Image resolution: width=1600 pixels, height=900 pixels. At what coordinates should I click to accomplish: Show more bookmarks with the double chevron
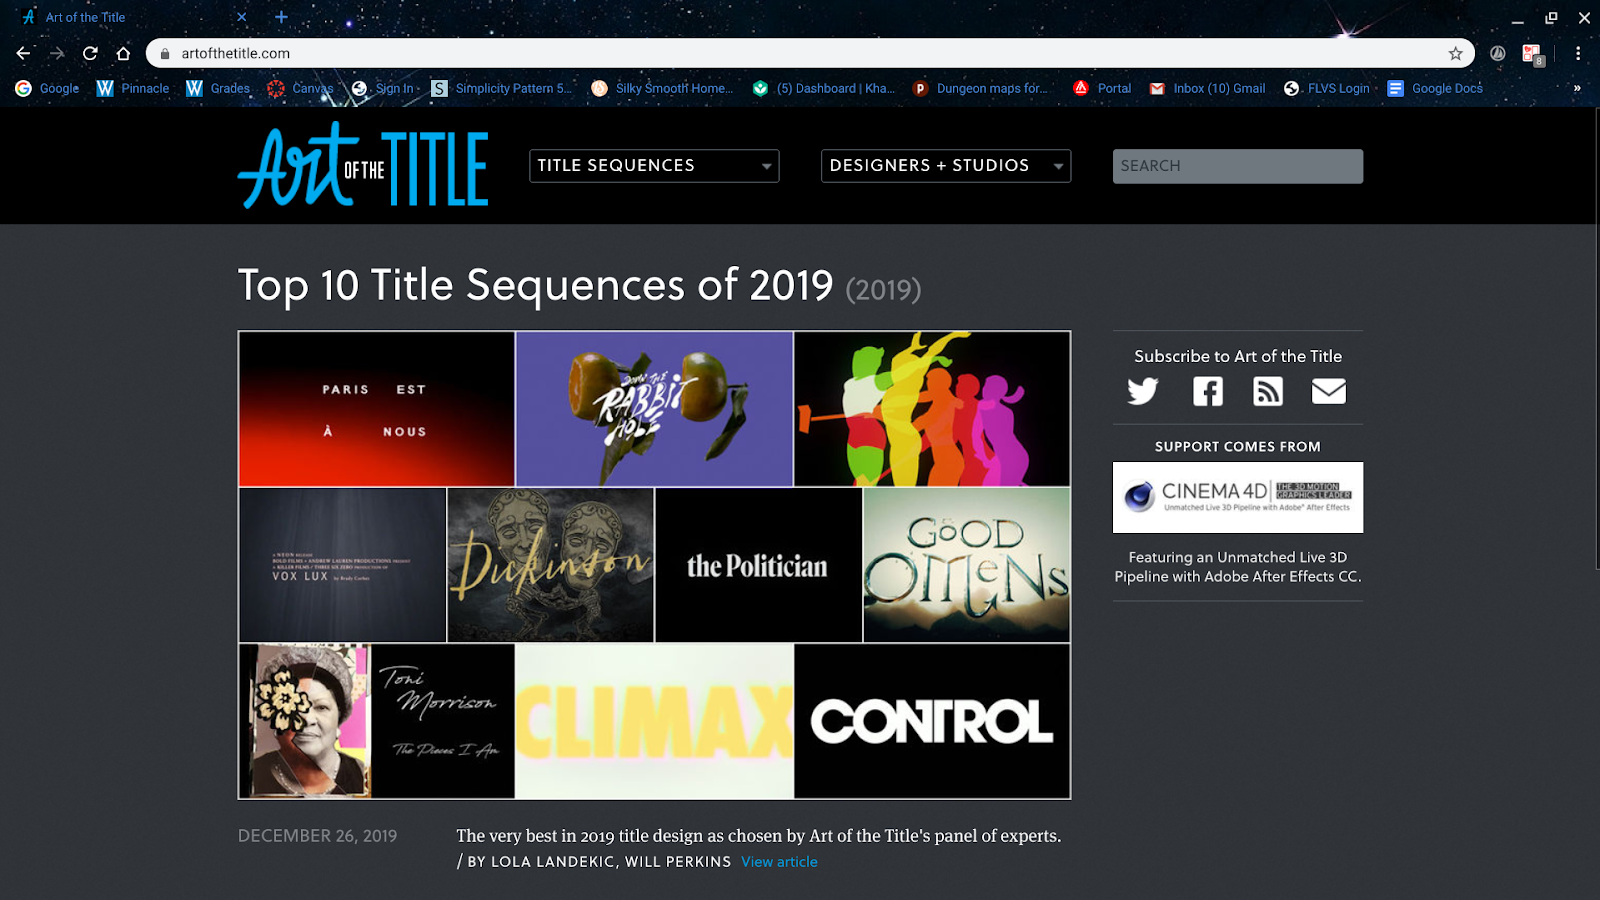1577,88
